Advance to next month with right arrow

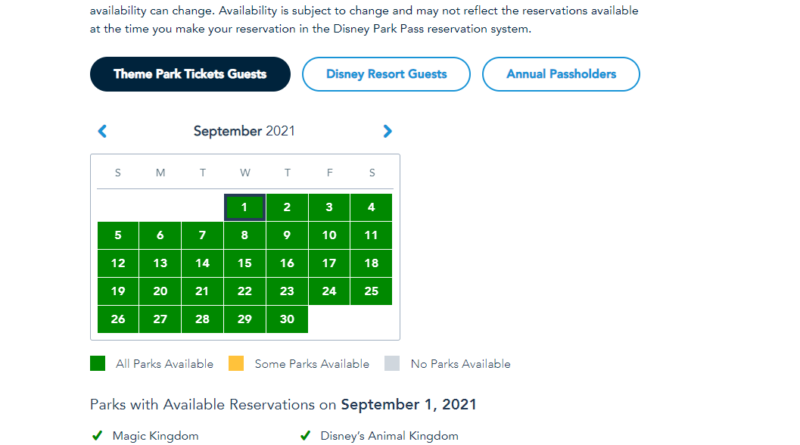pyautogui.click(x=387, y=131)
